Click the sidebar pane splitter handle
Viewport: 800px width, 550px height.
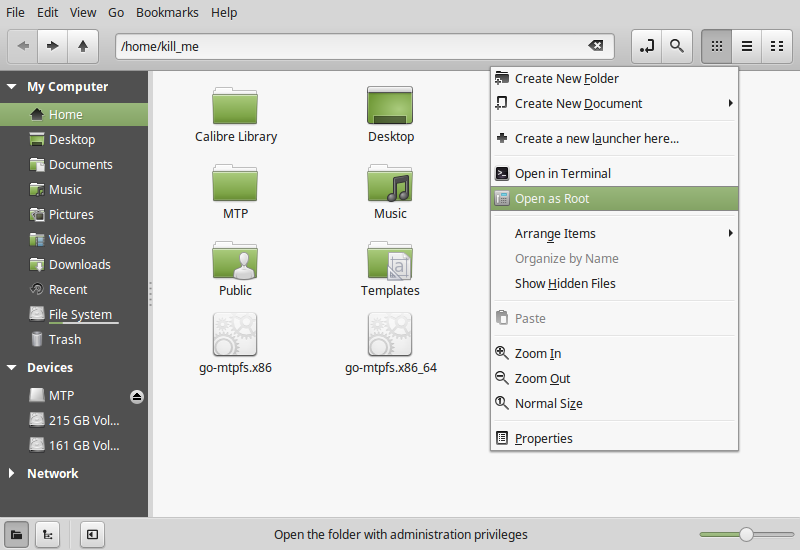click(x=150, y=294)
